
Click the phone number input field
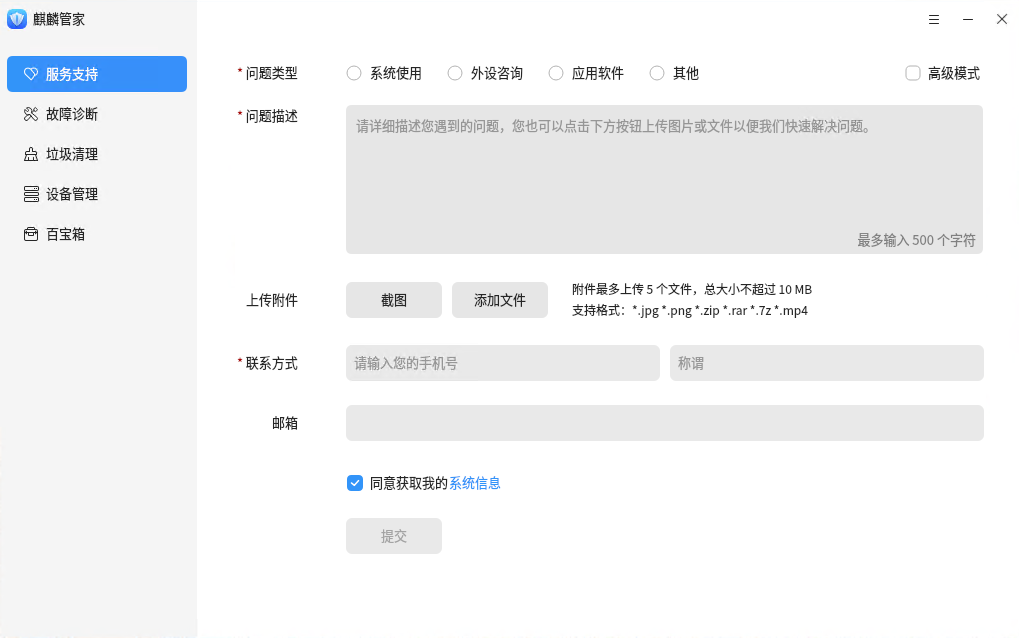502,363
